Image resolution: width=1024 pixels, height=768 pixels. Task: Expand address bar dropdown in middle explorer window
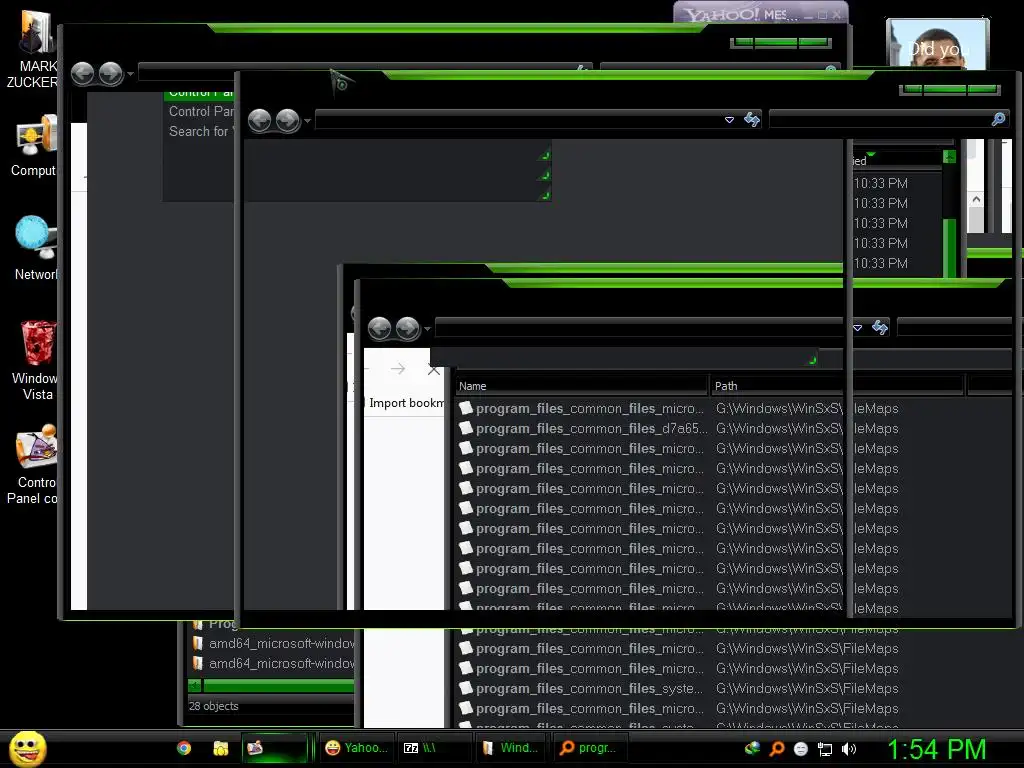[729, 120]
